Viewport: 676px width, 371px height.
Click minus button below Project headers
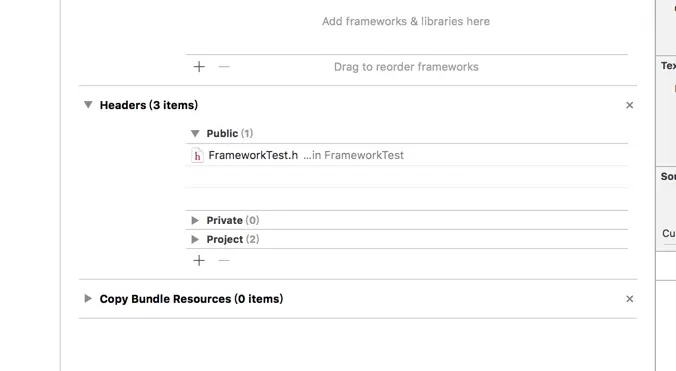click(x=224, y=260)
